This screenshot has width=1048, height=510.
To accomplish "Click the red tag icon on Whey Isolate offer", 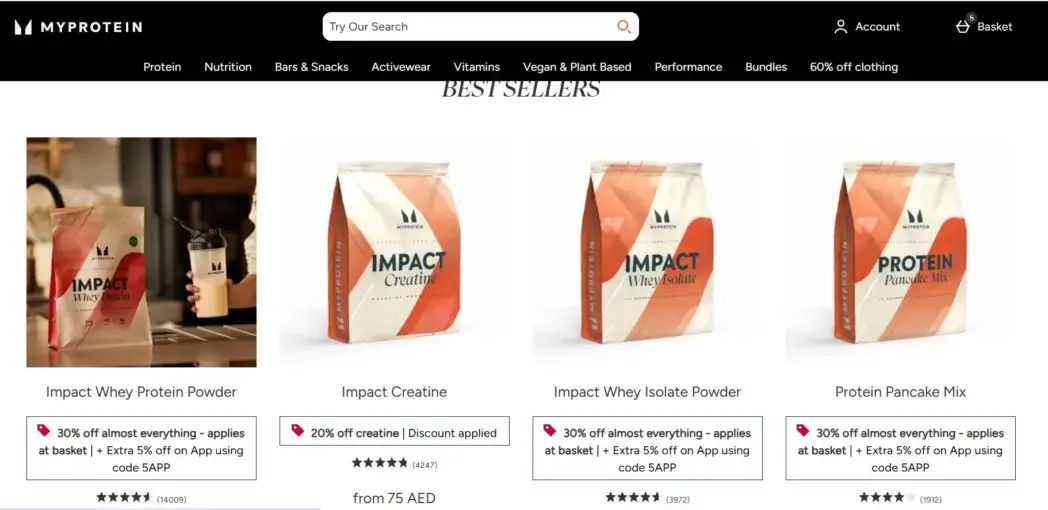I will [x=550, y=430].
